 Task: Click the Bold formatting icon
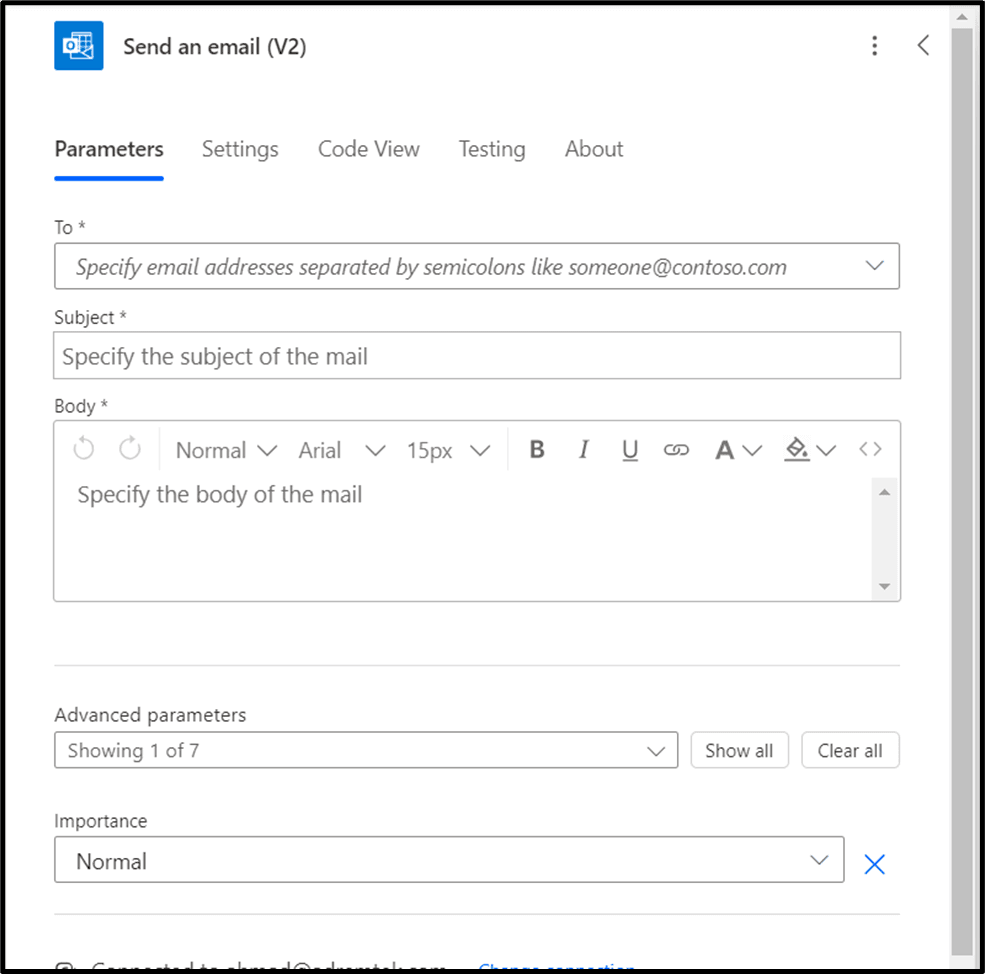coord(537,450)
